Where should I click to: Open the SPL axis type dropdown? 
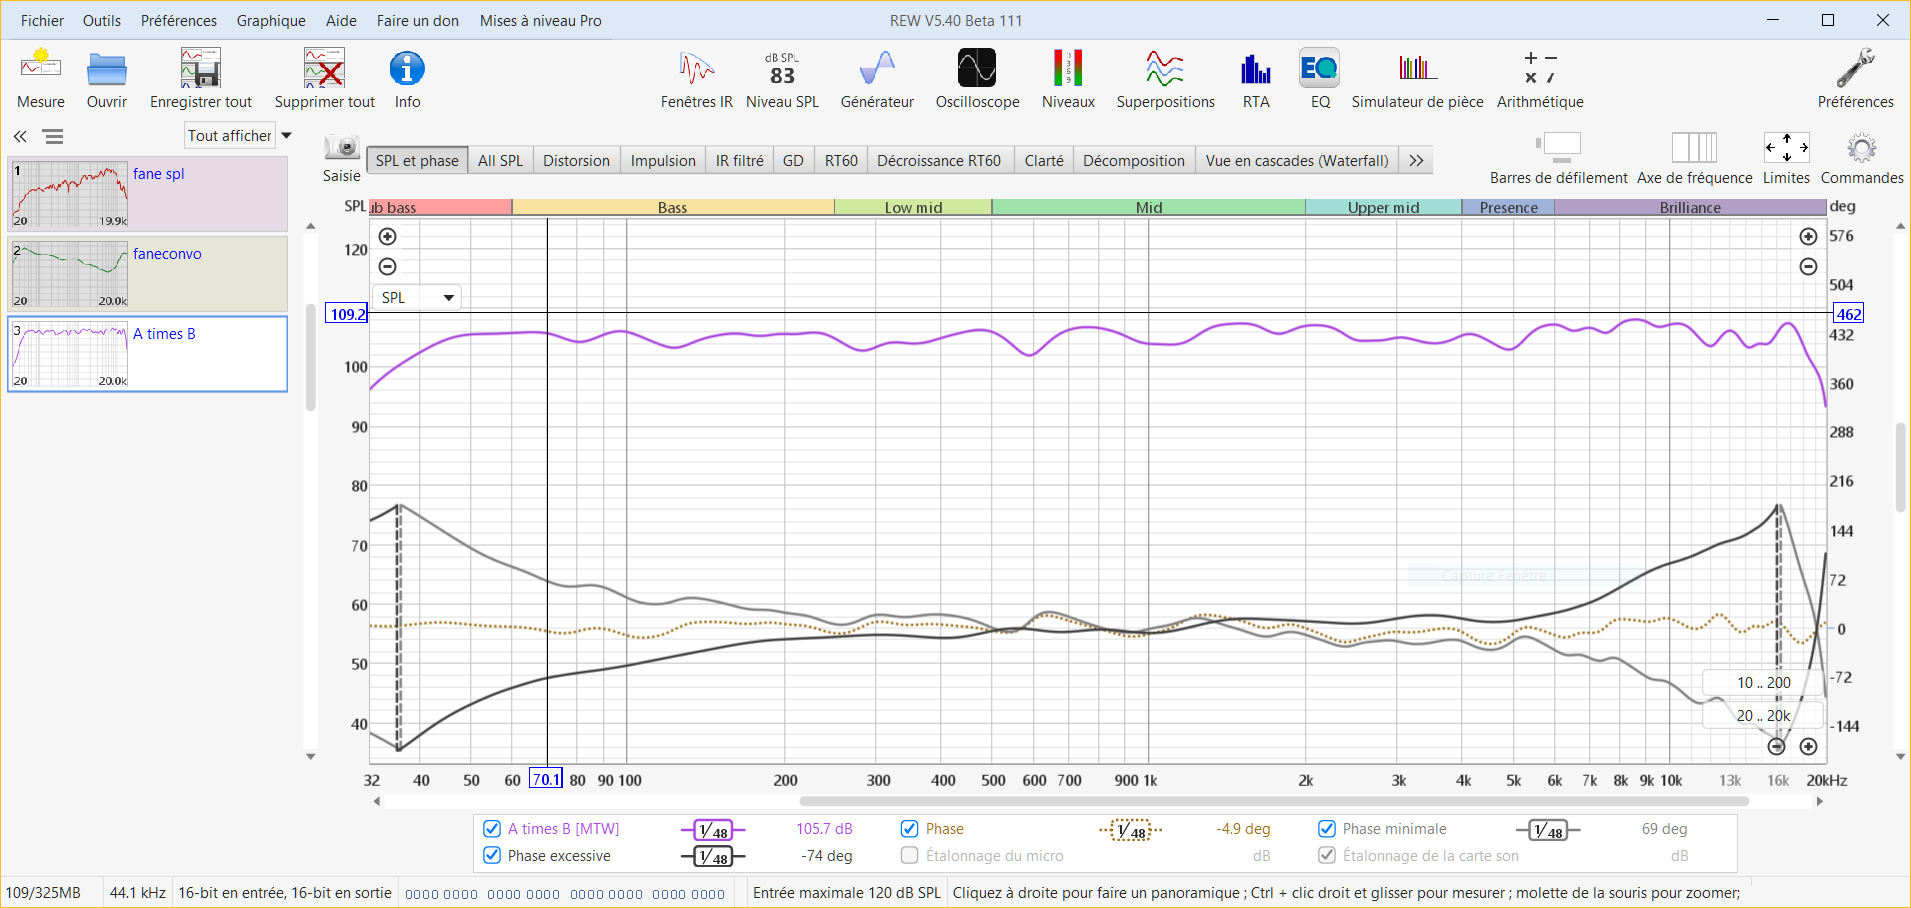pyautogui.click(x=417, y=297)
